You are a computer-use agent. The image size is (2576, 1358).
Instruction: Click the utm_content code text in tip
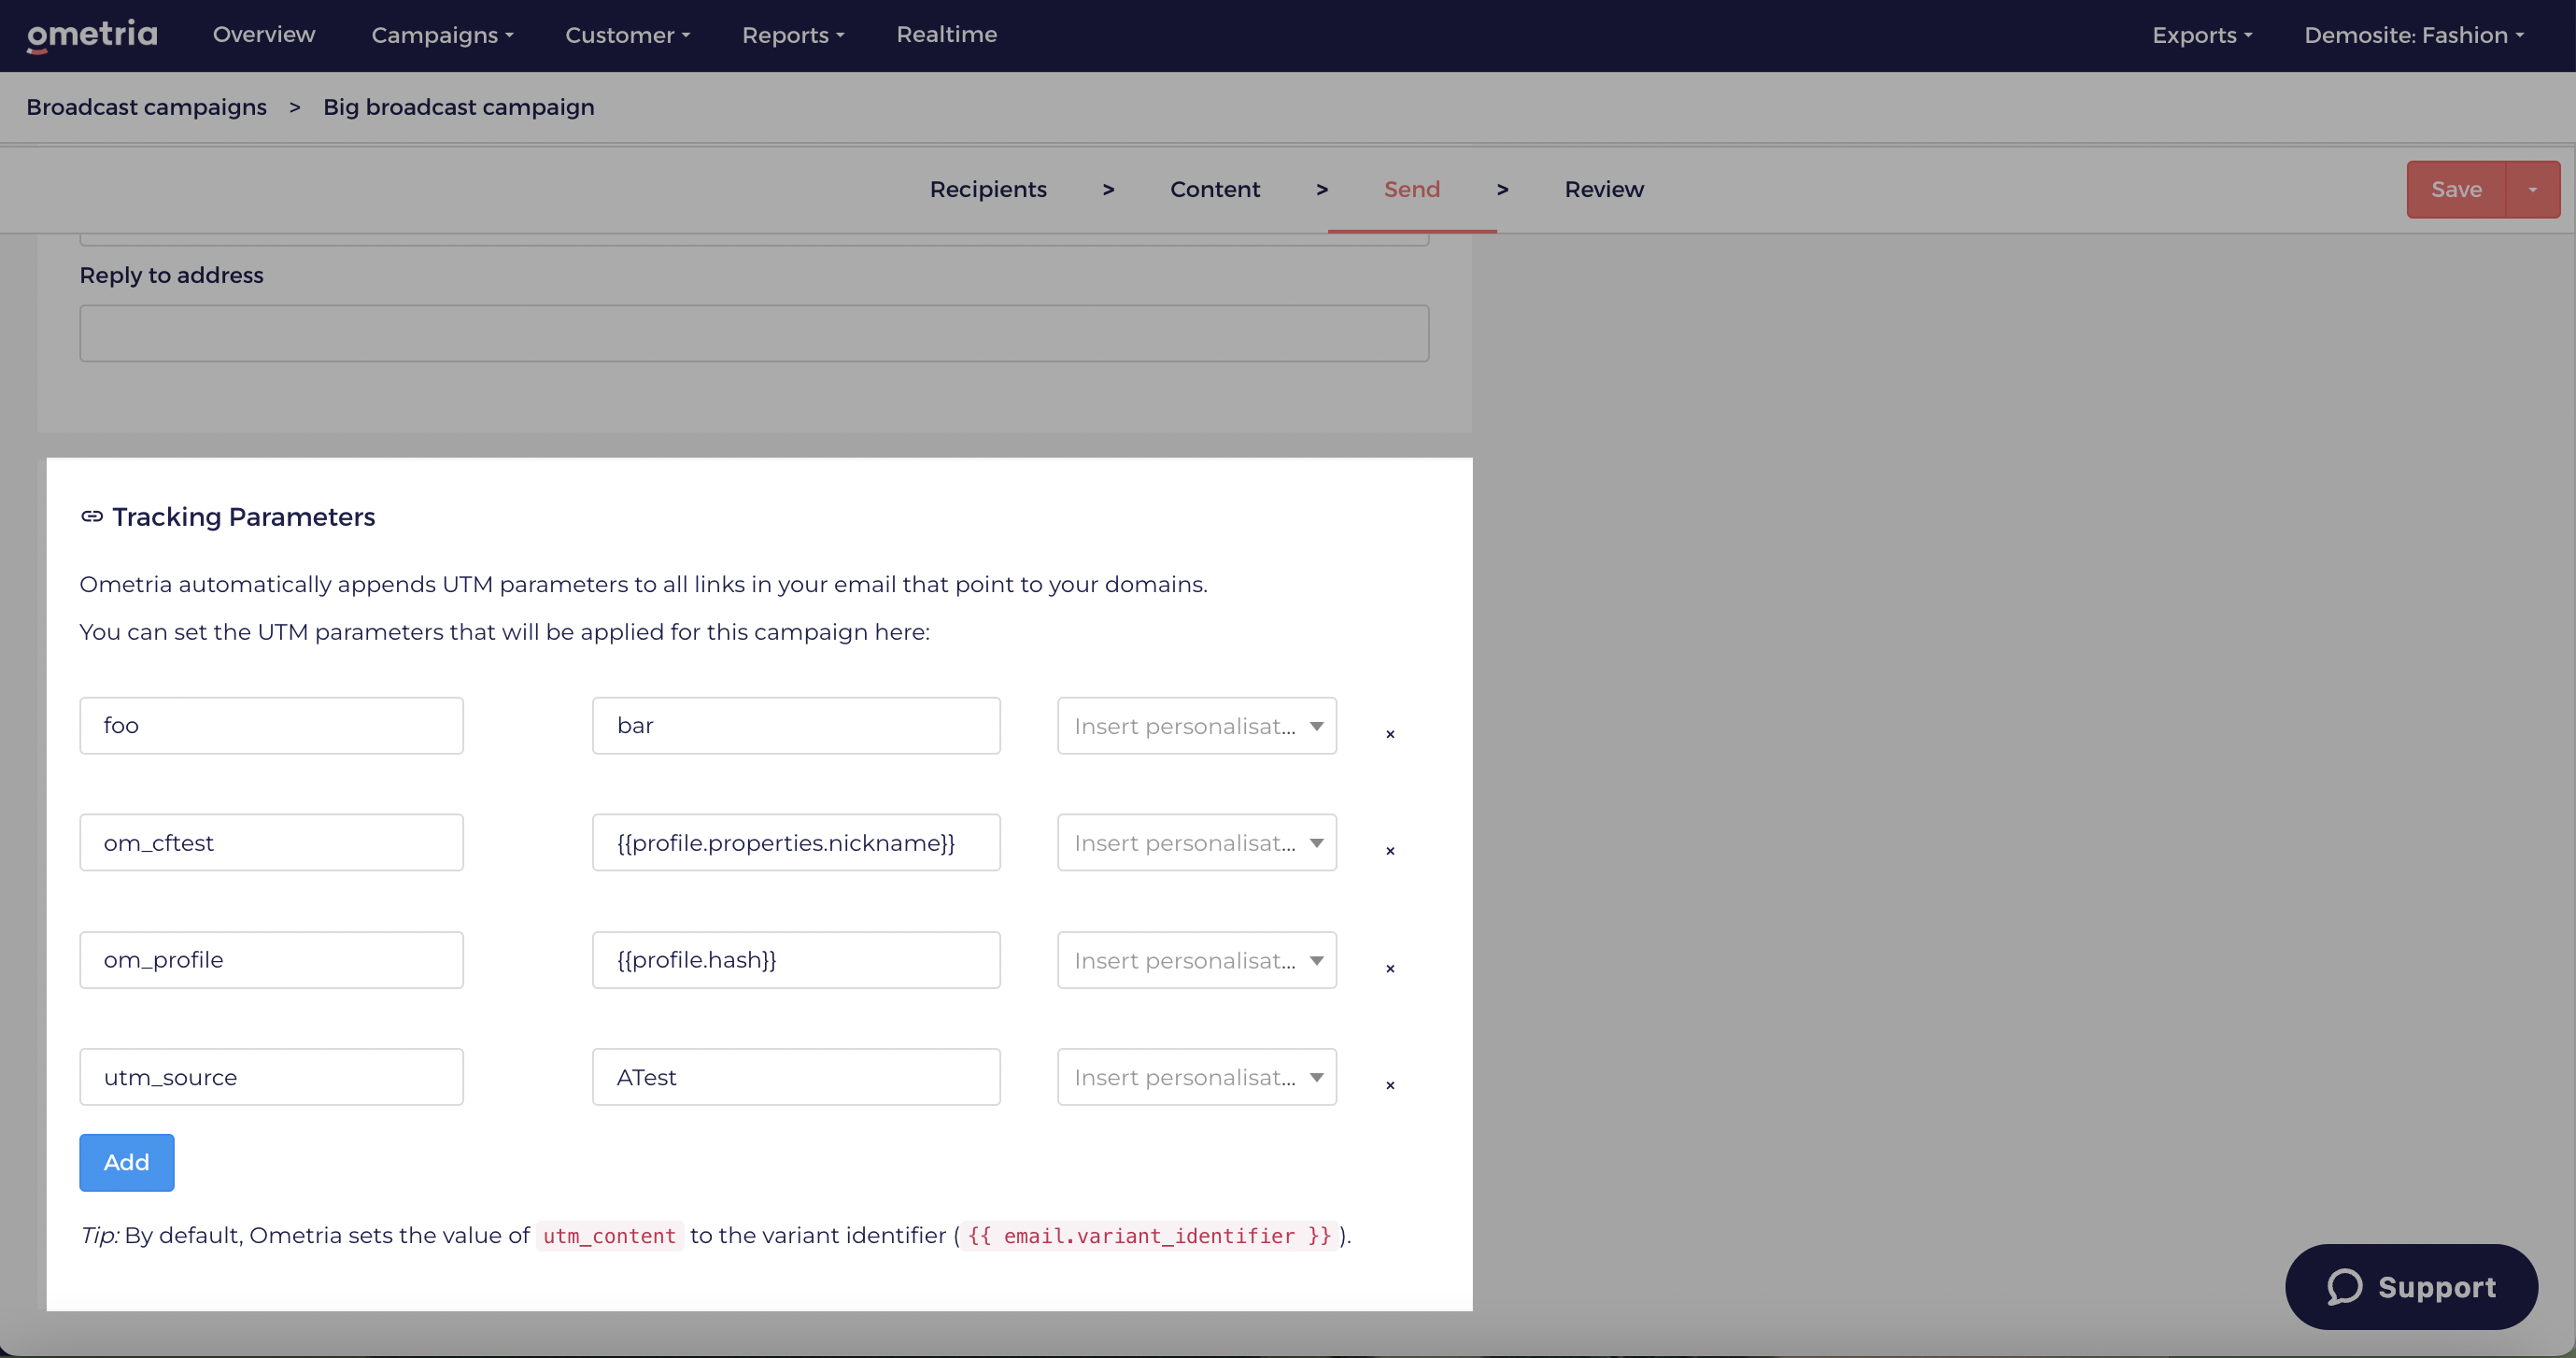(610, 1236)
